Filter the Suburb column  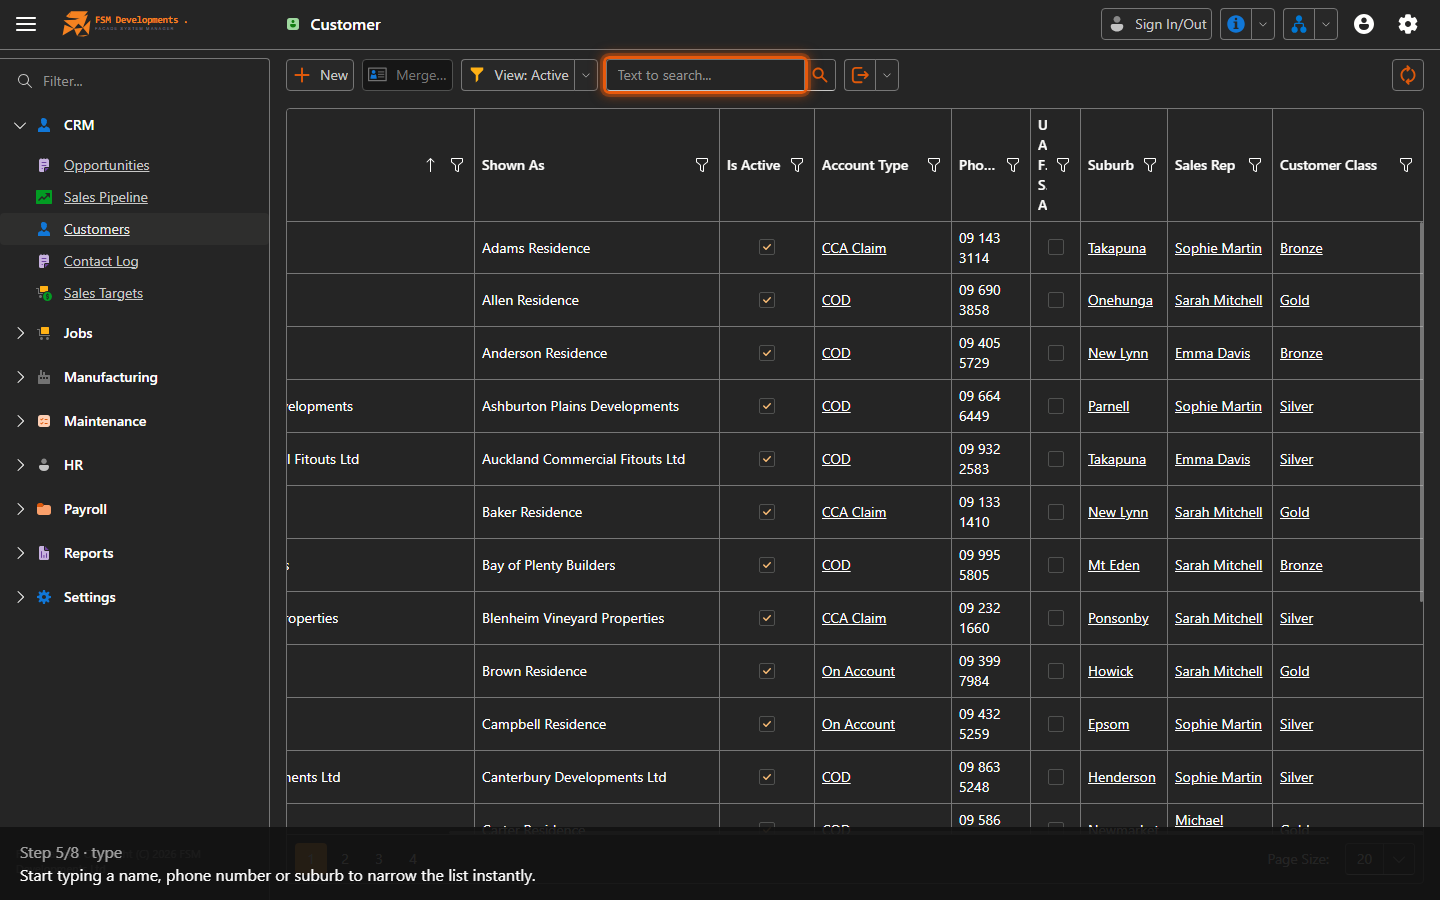(x=1150, y=165)
